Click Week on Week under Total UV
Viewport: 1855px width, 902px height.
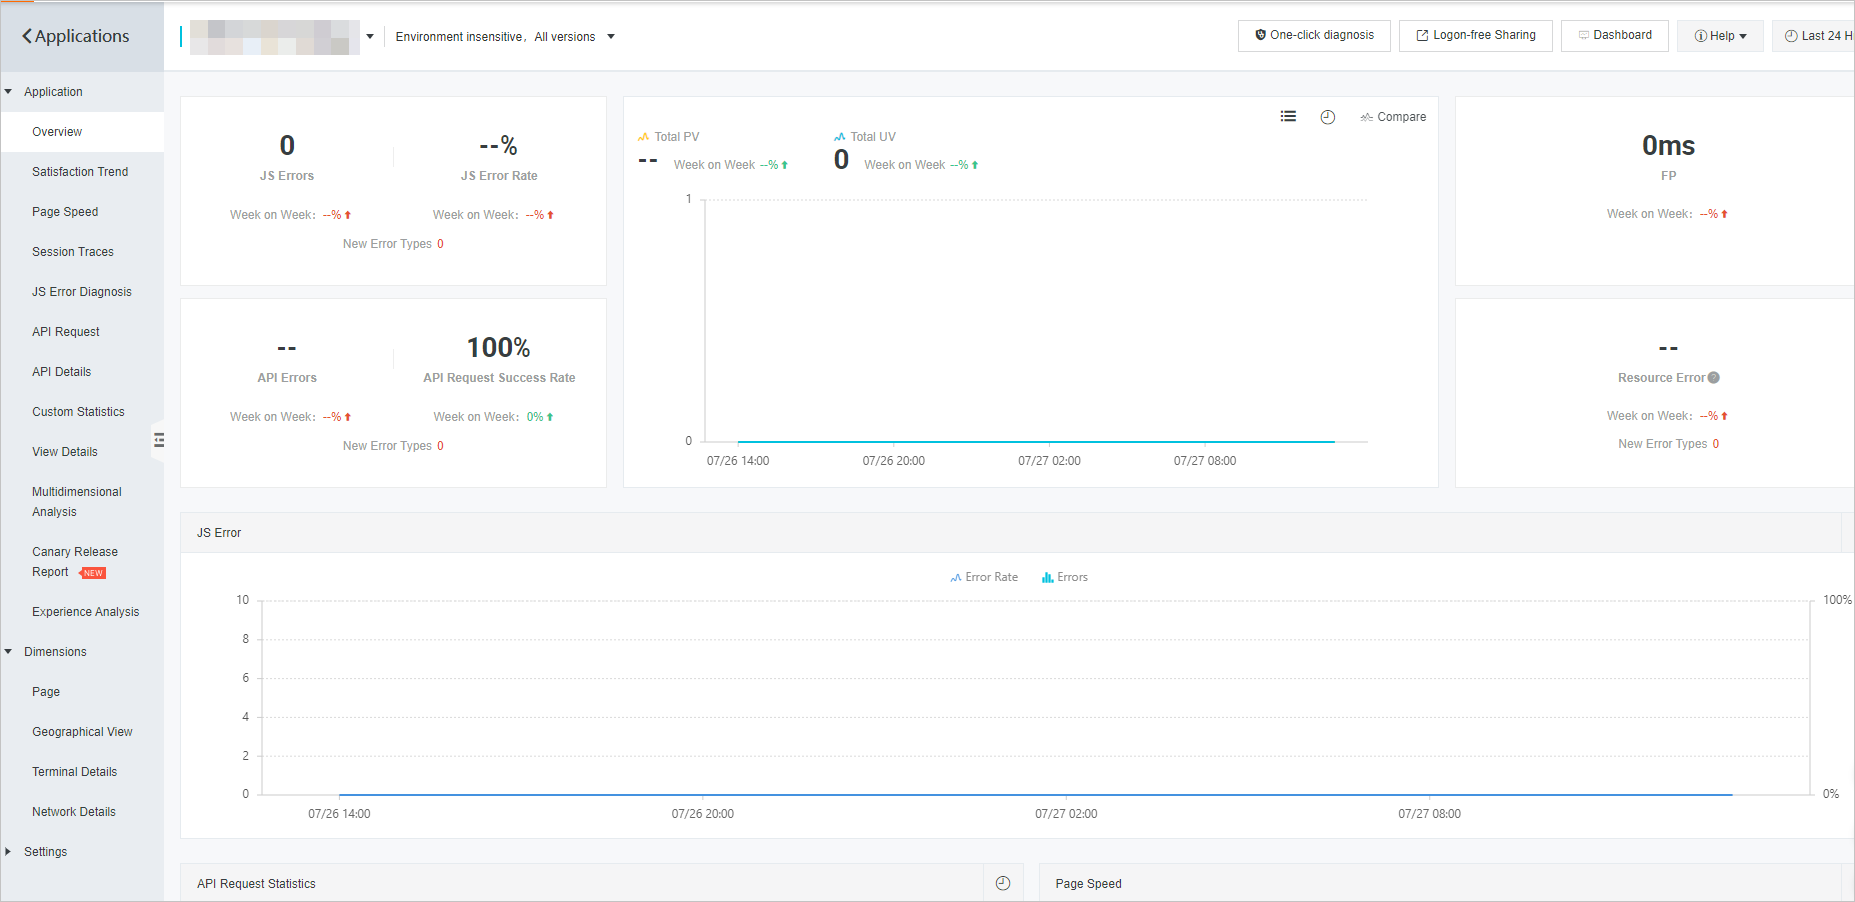(921, 165)
